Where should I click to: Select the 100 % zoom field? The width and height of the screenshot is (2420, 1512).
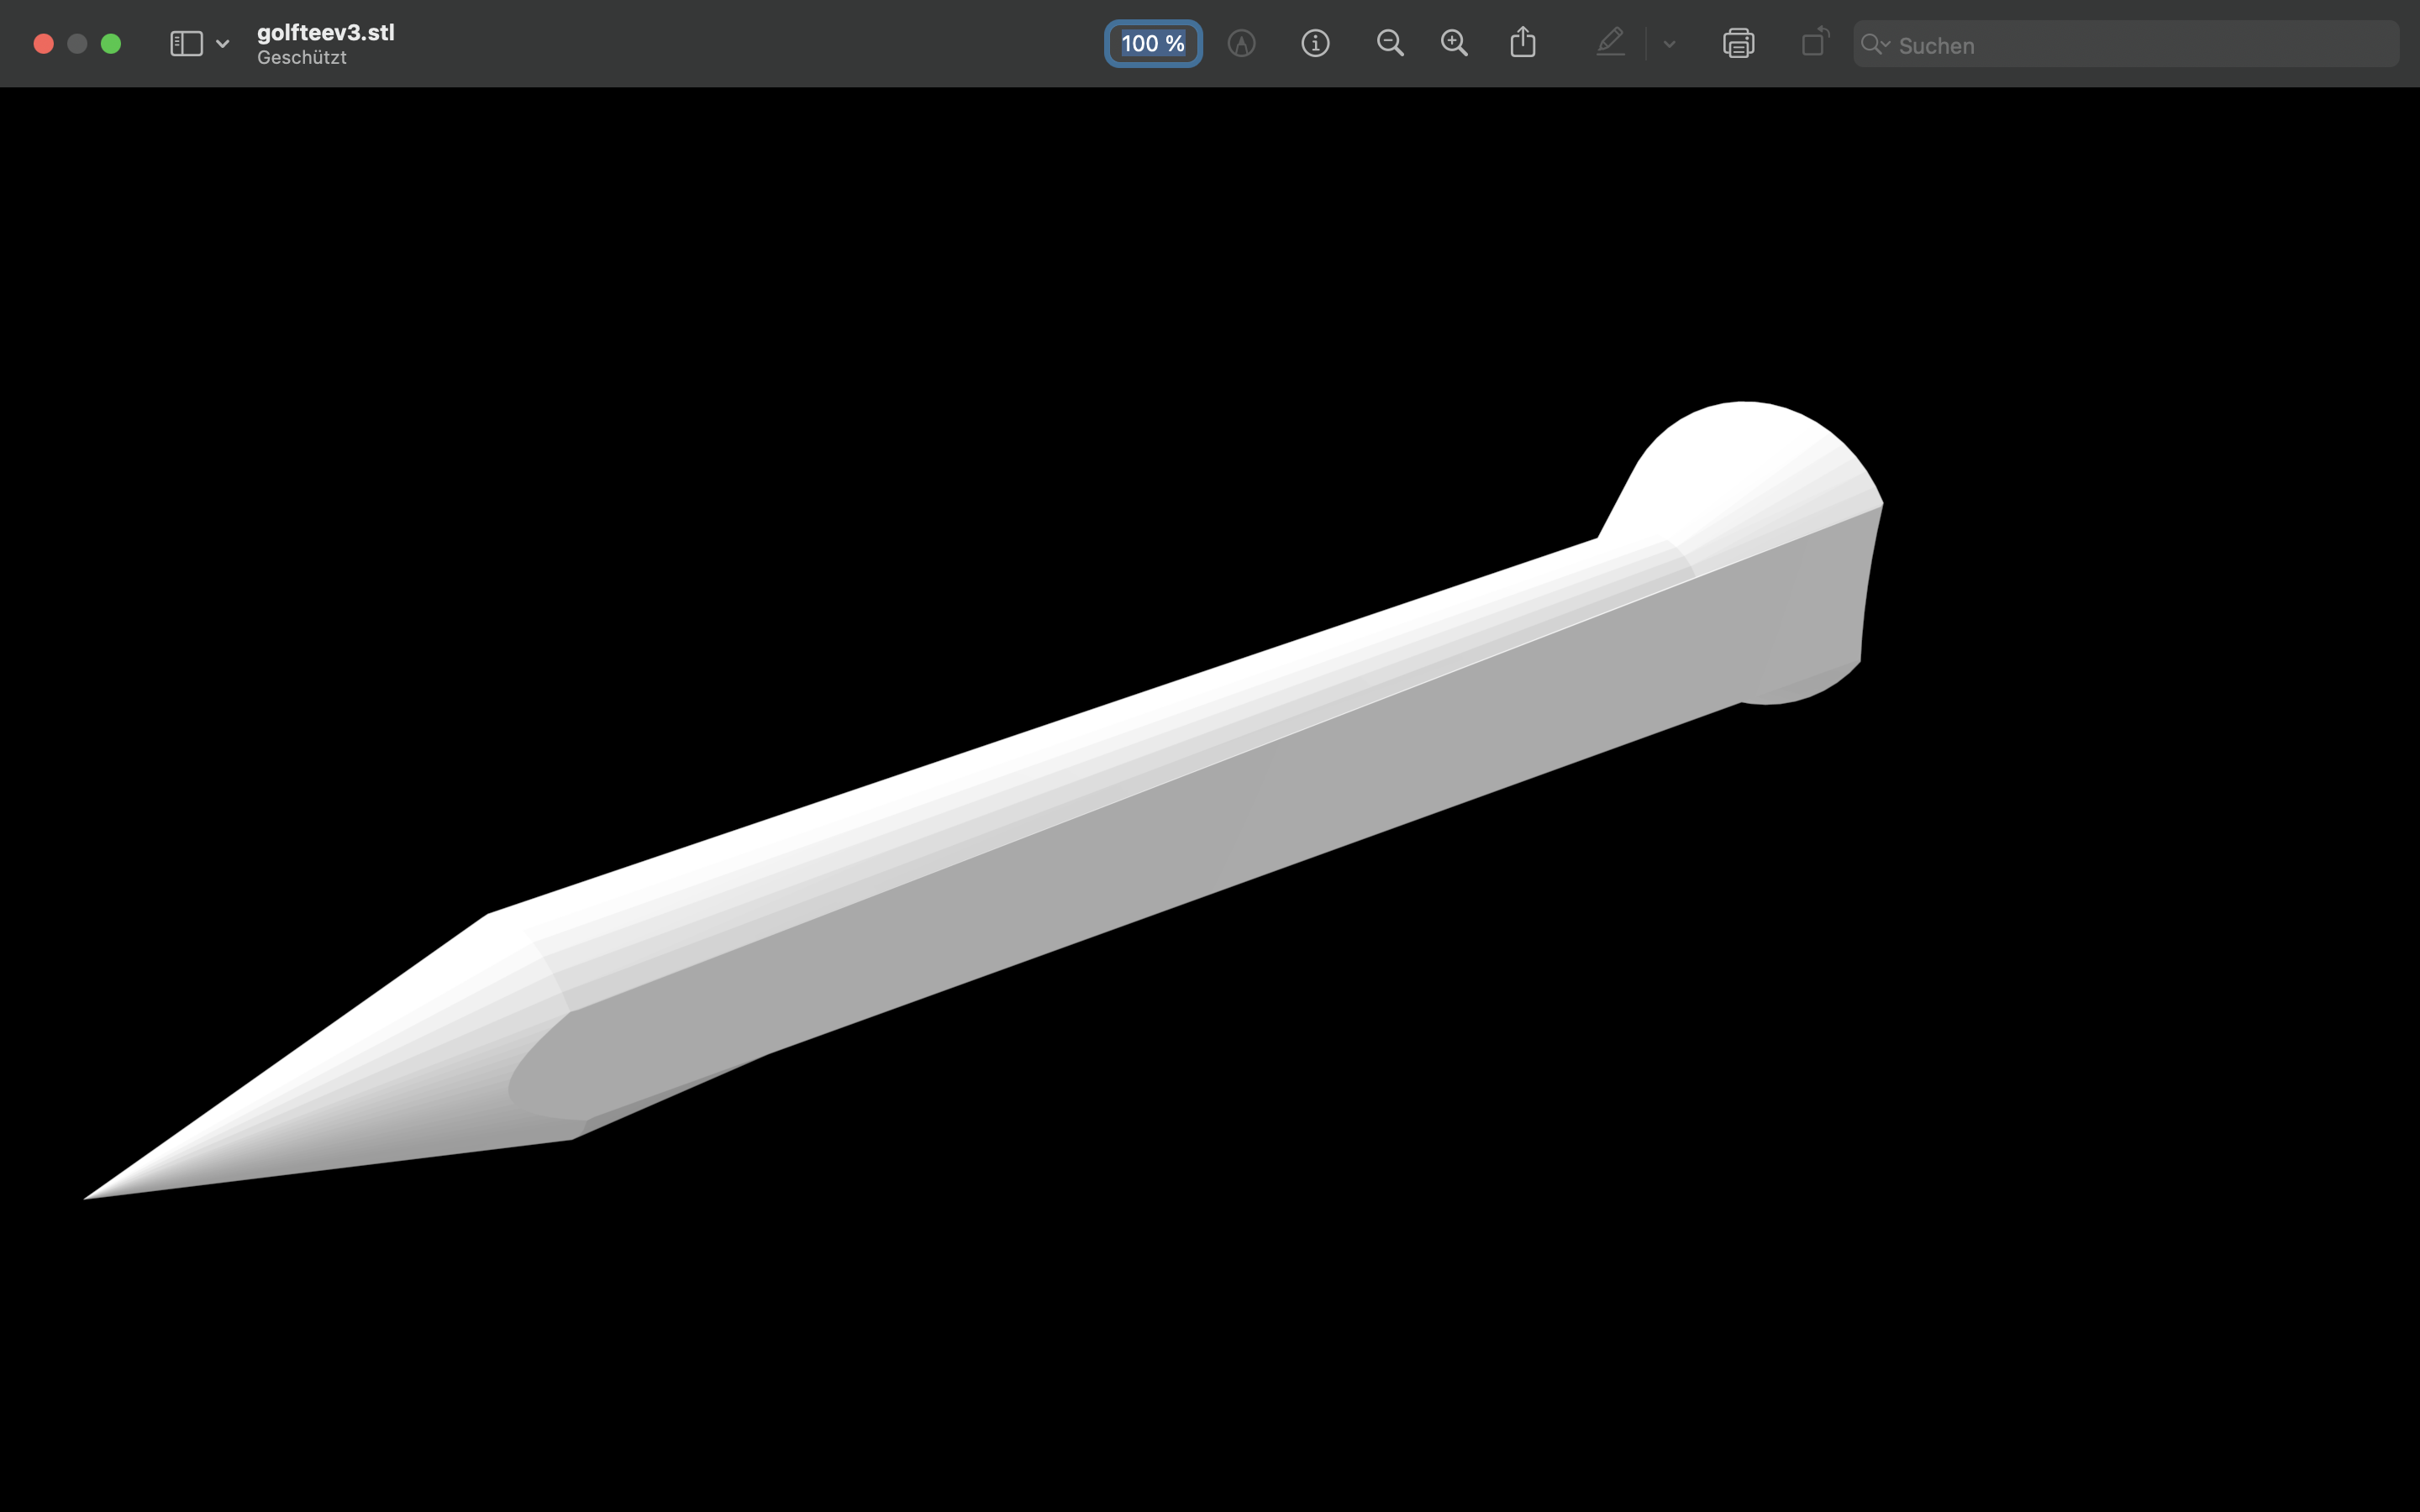pyautogui.click(x=1153, y=44)
